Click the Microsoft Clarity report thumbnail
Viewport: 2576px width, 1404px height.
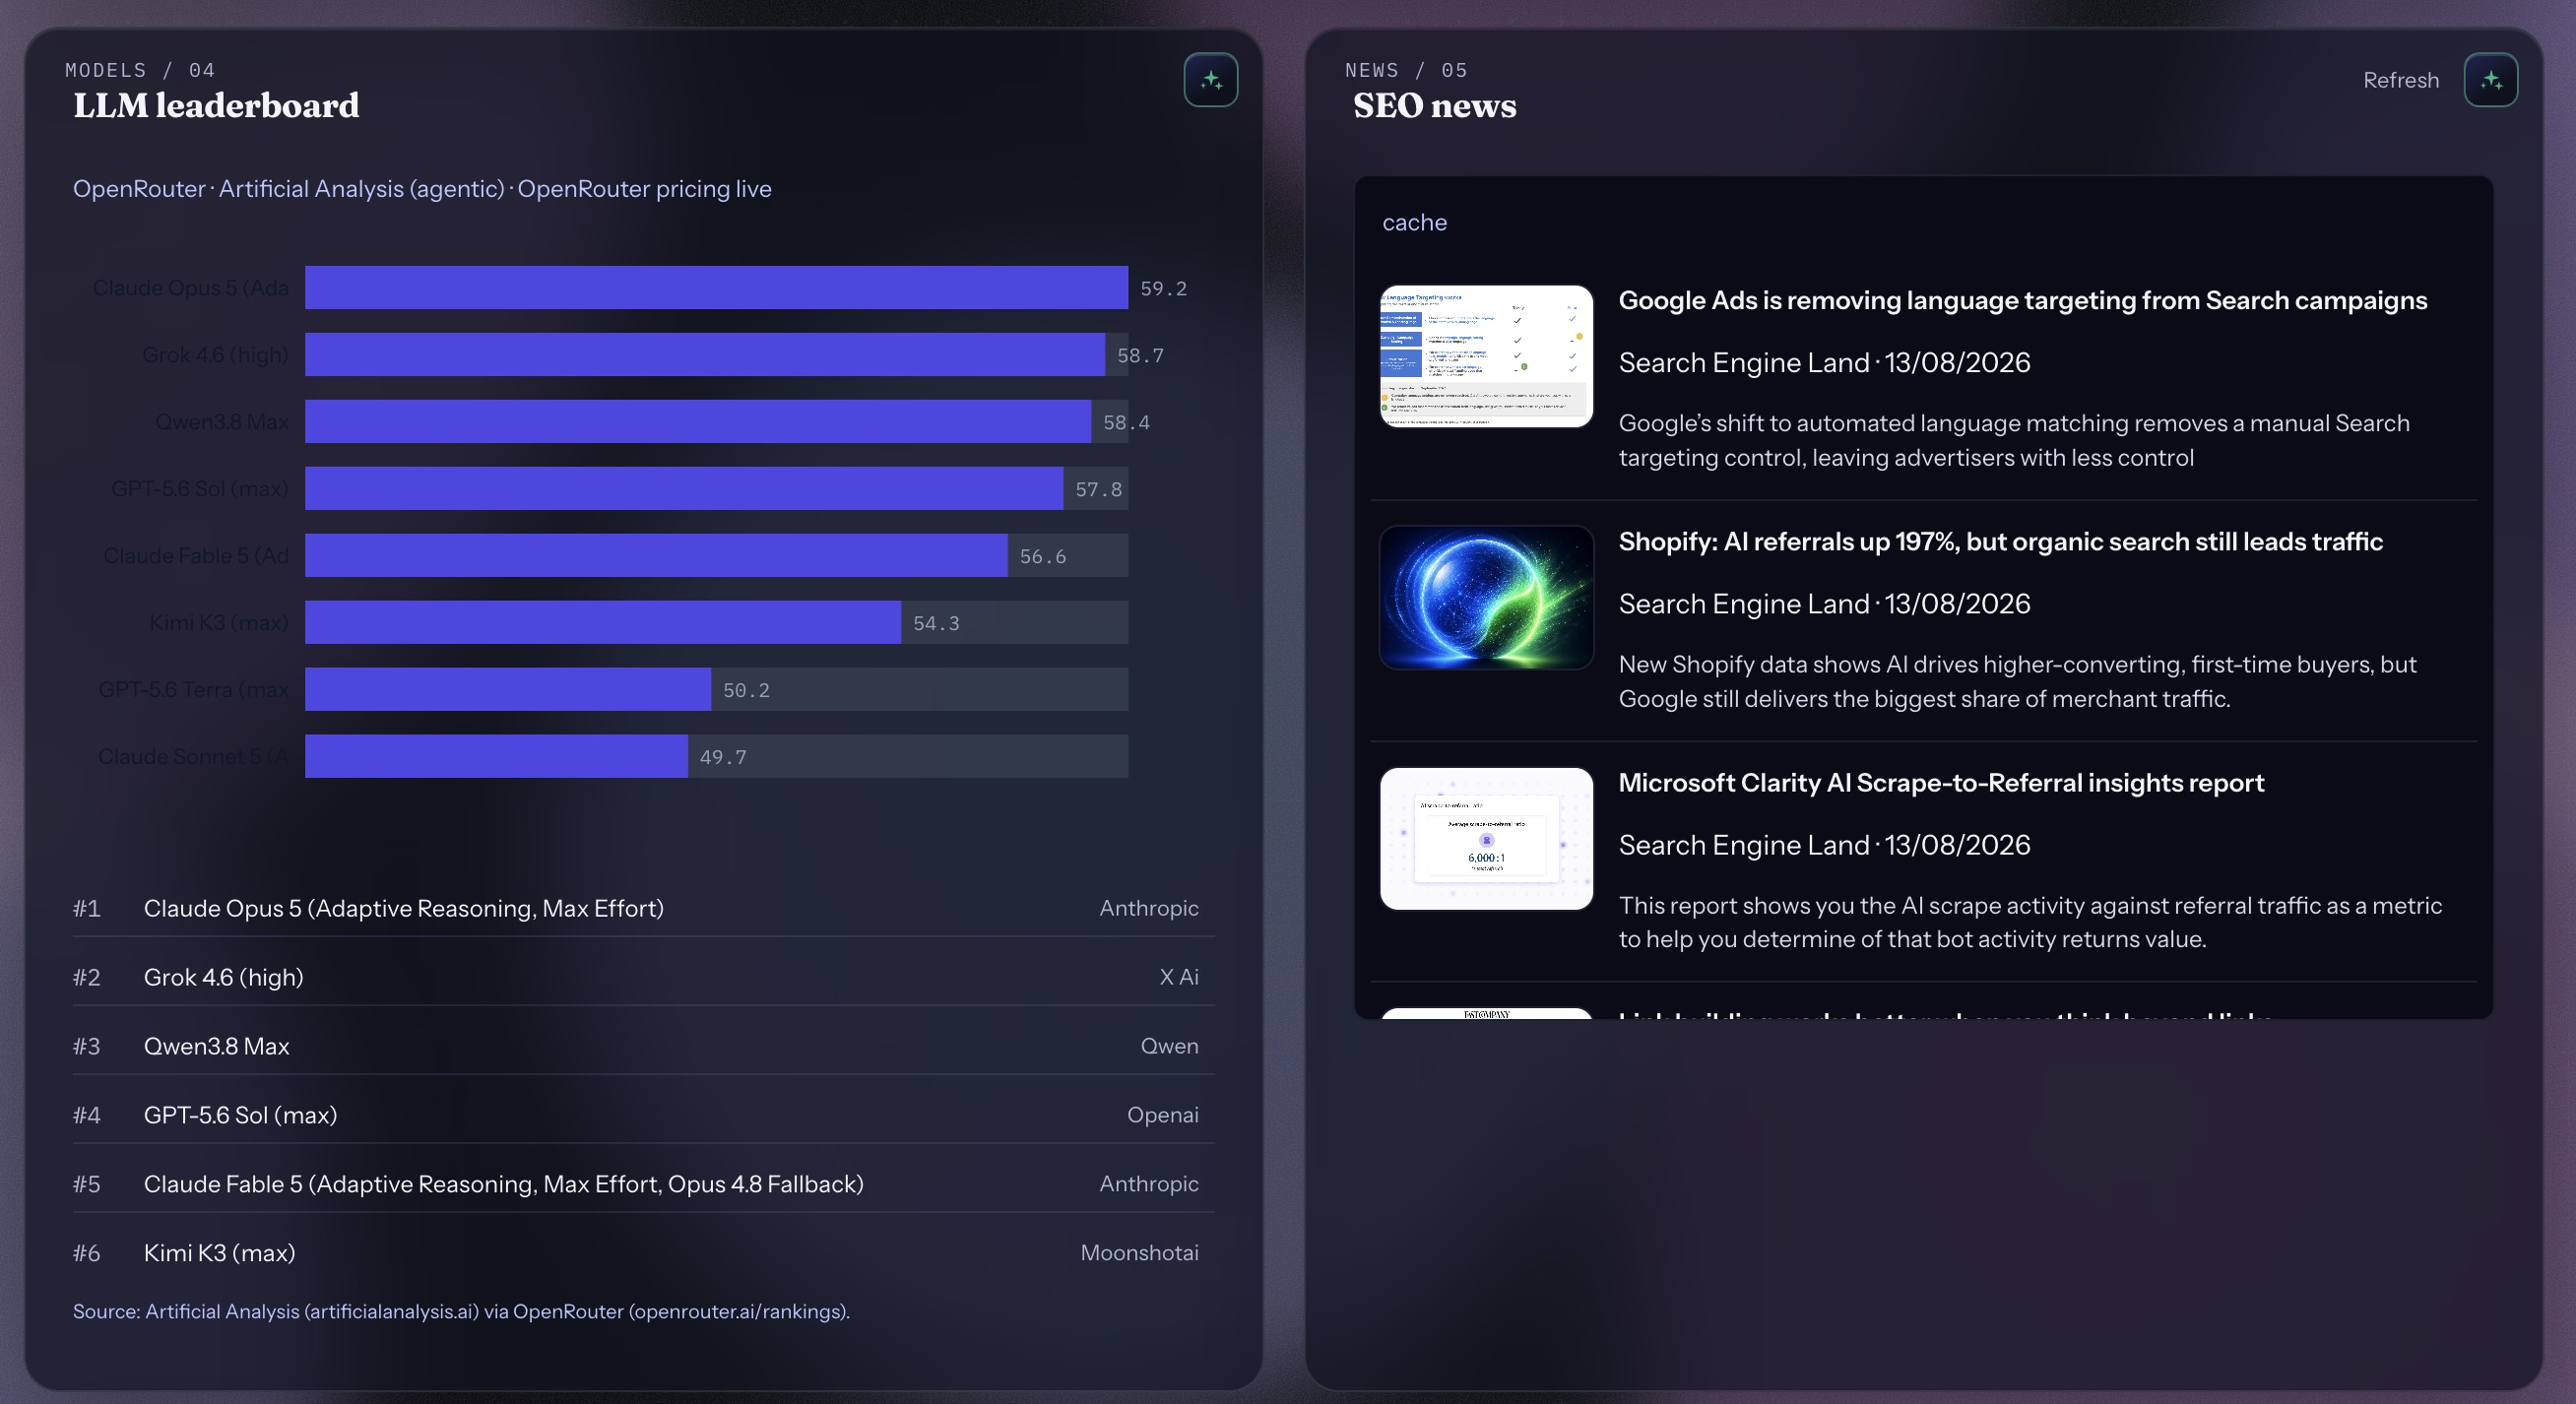[x=1486, y=838]
